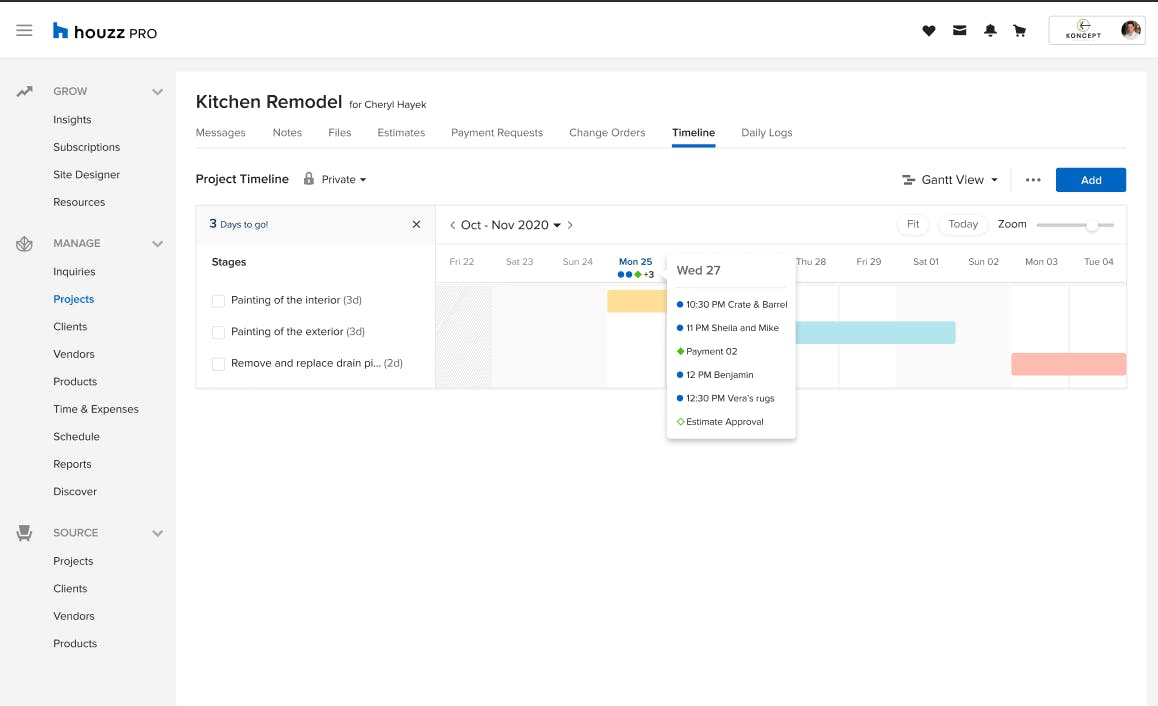Go to previous month with left arrow
Image resolution: width=1158 pixels, height=706 pixels.
[452, 225]
